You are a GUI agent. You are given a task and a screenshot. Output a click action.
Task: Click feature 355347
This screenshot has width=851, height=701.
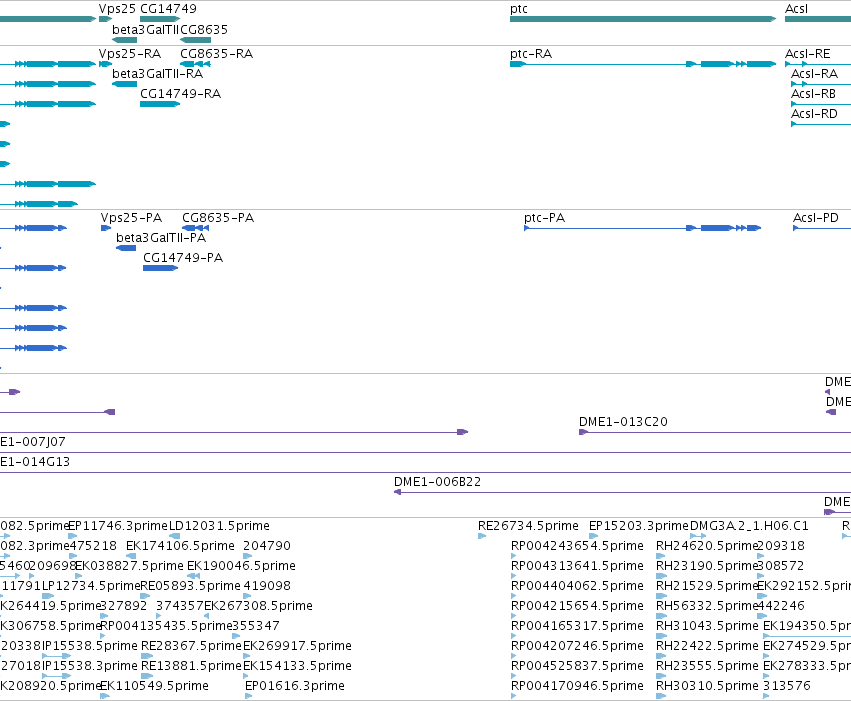point(256,626)
